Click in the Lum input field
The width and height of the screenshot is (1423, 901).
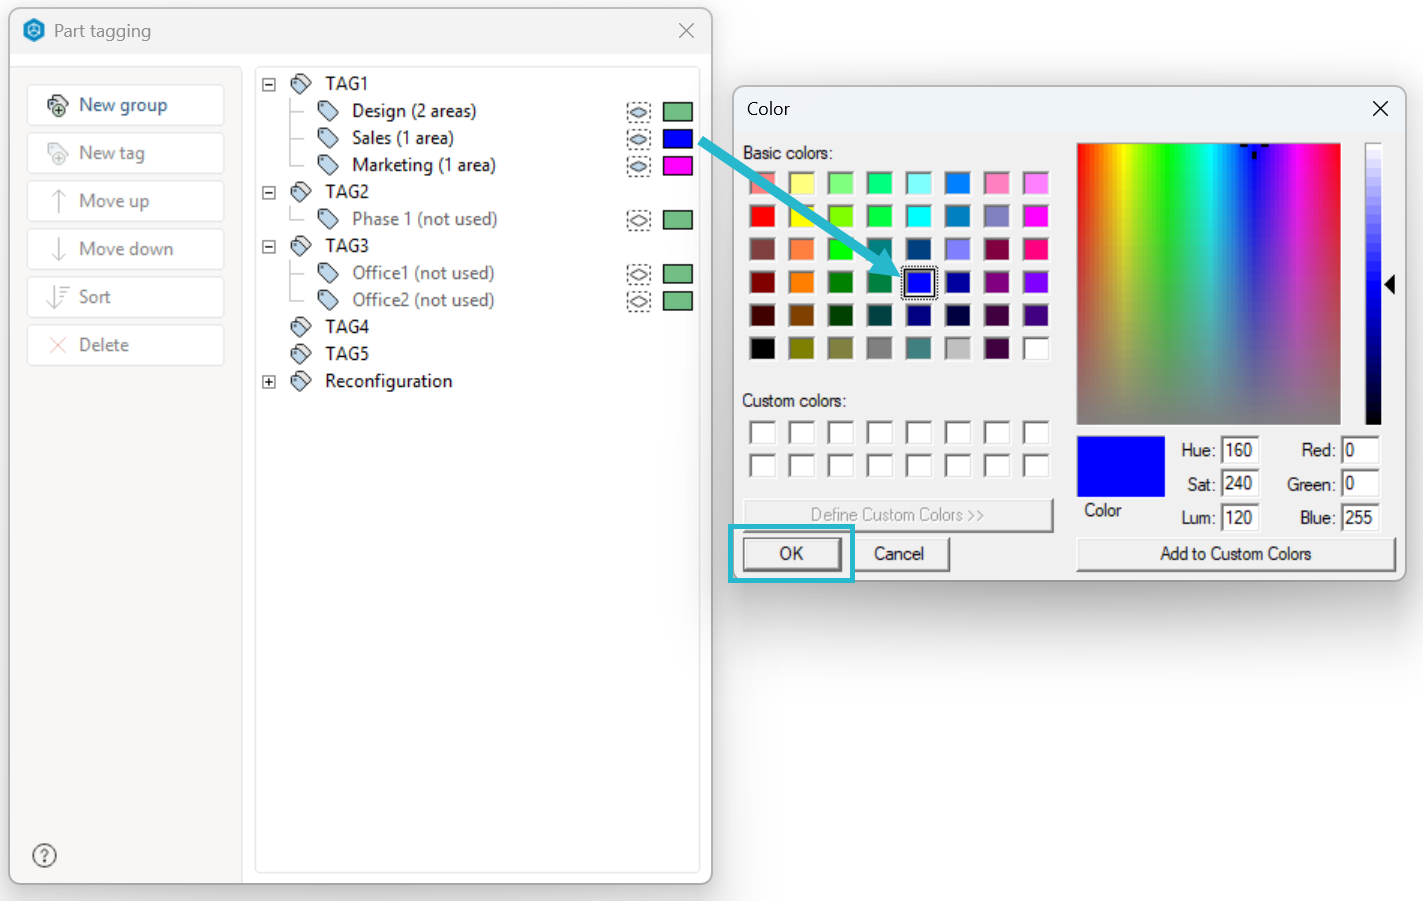coord(1239,518)
